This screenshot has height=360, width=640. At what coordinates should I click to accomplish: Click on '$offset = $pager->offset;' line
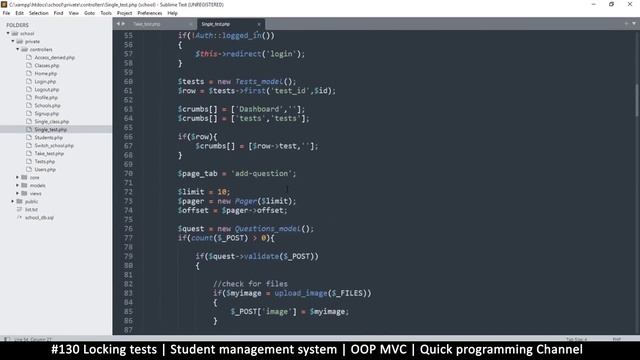(232, 211)
